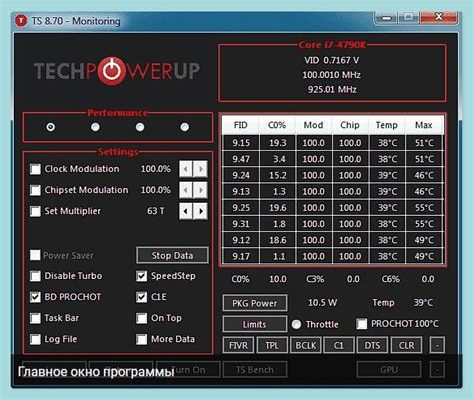Click the TechPowerUp power logo

point(112,71)
